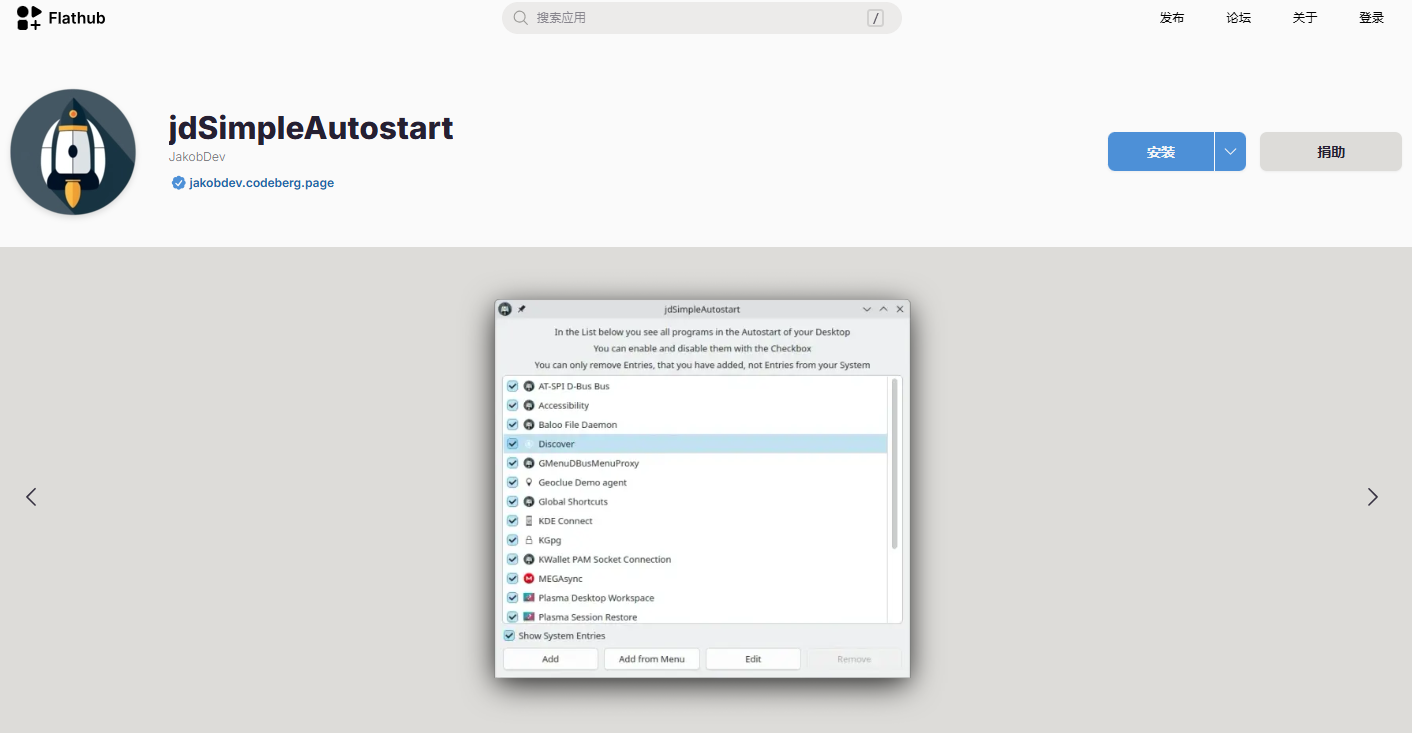Click the jdSimpleAutostart screenshot thumbnail title
Viewport: 1412px width, 733px height.
pos(702,309)
